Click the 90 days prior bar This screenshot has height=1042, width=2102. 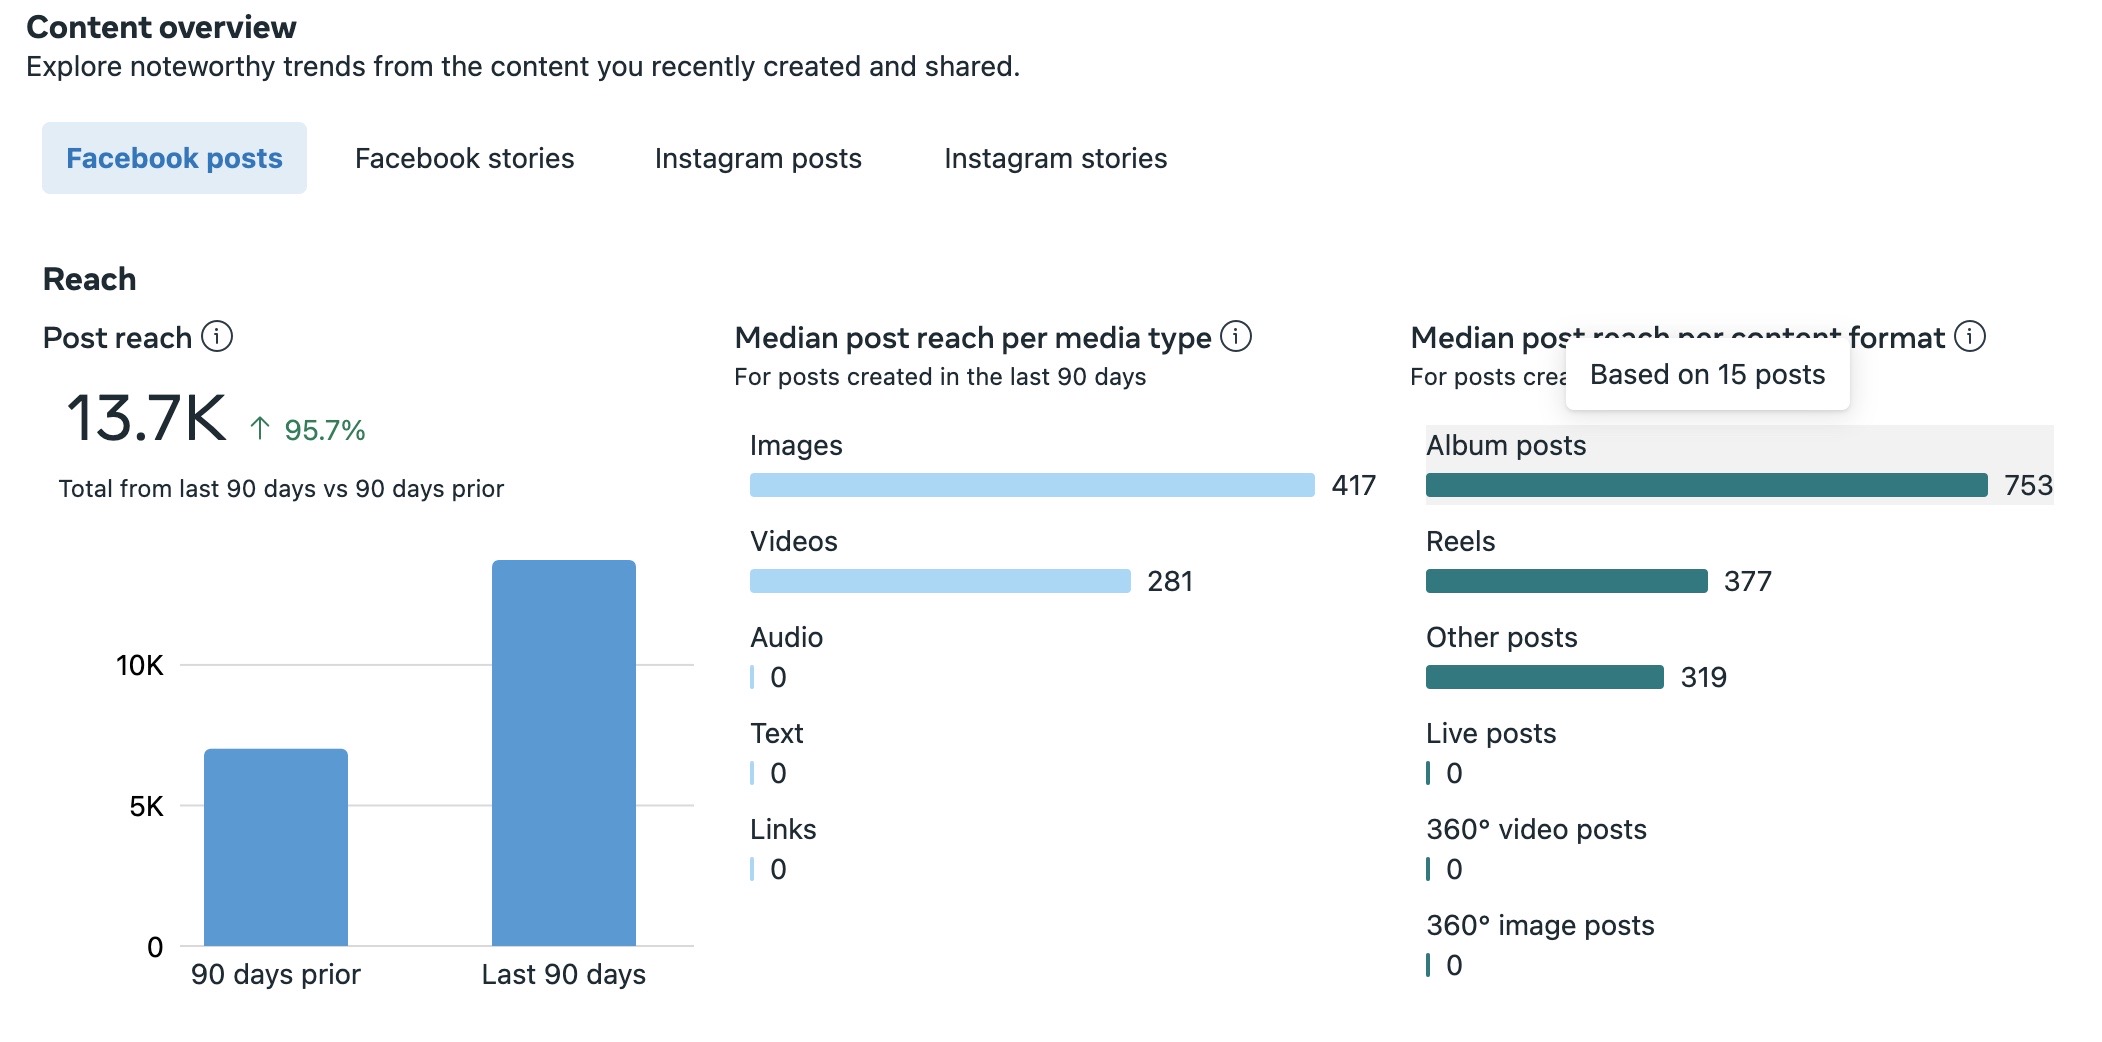coord(276,847)
